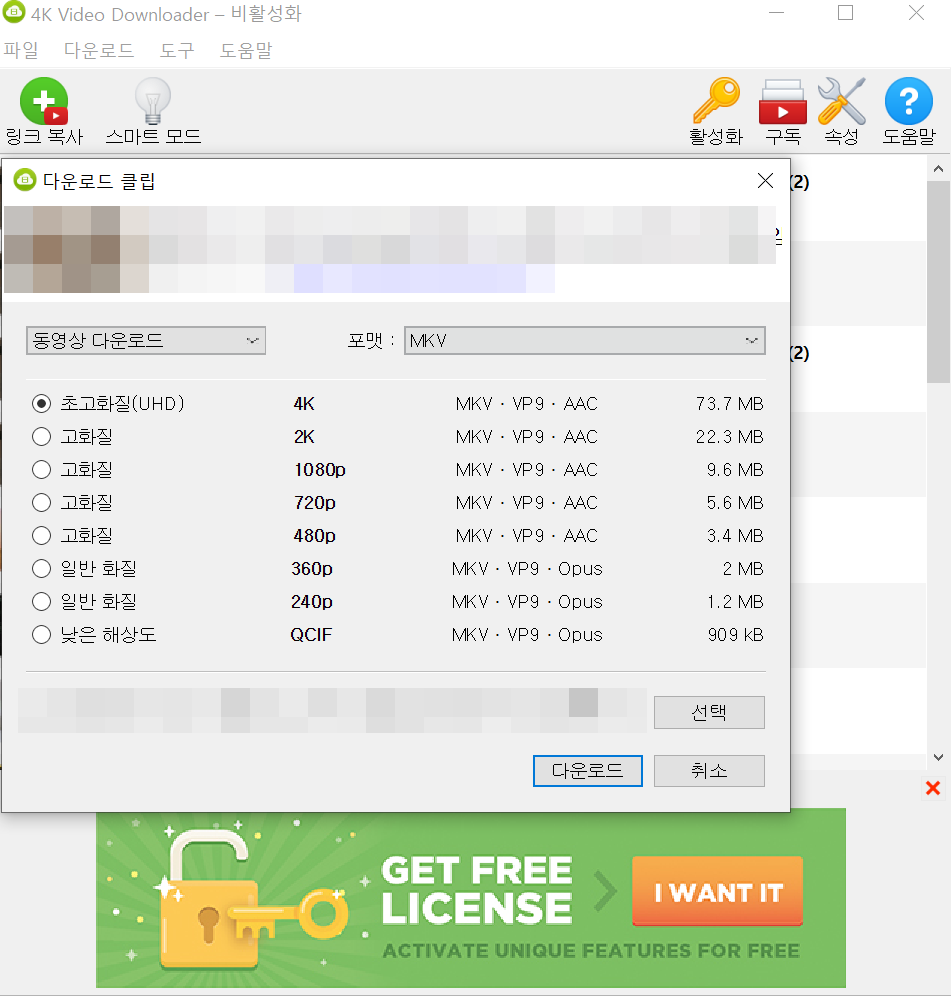Open the Activate (활성화) key icon
The image size is (951, 996).
[x=716, y=100]
